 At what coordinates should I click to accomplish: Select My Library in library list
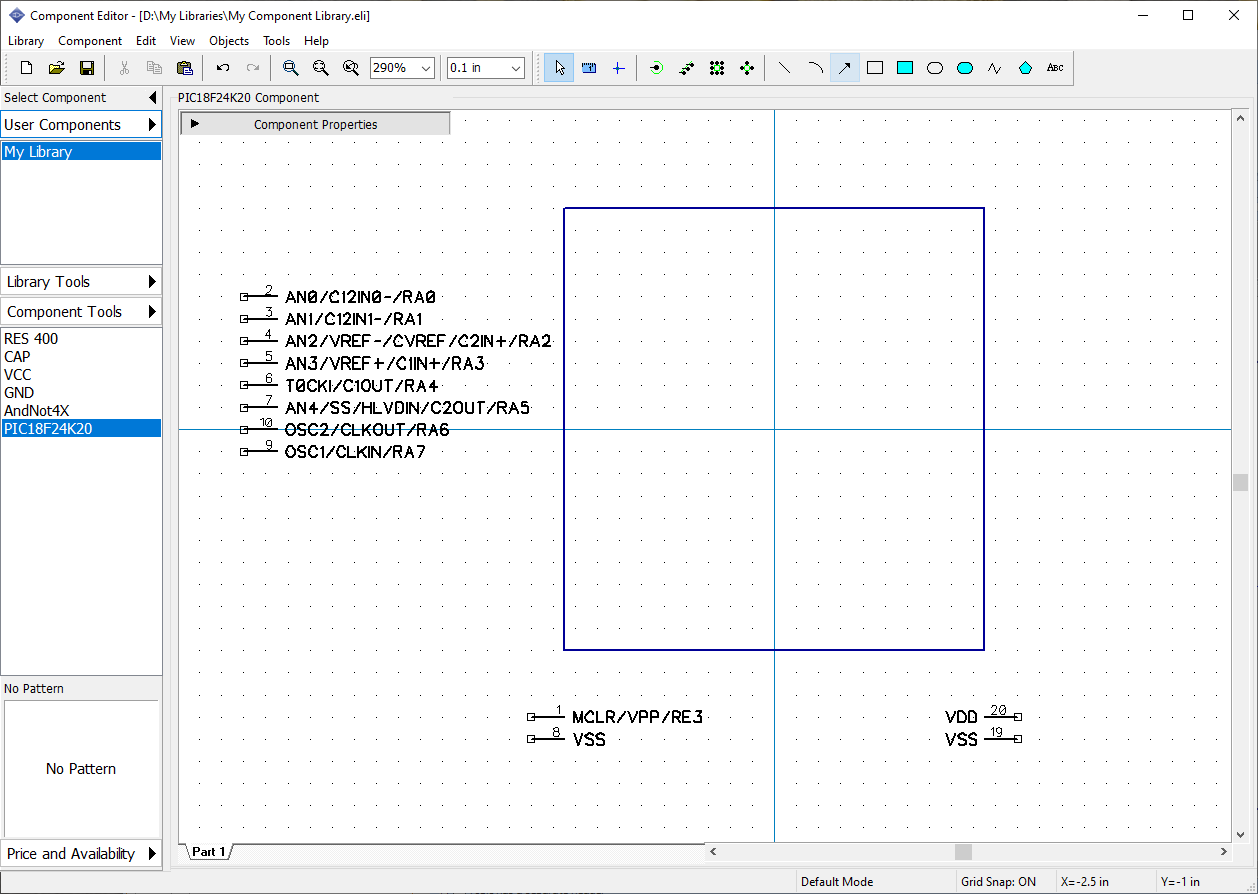81,152
